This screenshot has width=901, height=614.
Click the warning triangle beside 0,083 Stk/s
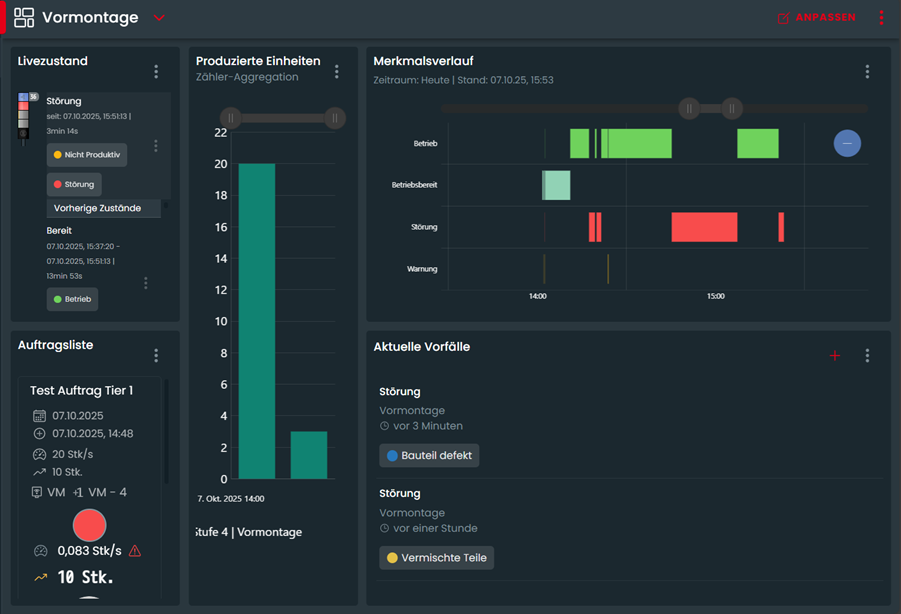135,551
